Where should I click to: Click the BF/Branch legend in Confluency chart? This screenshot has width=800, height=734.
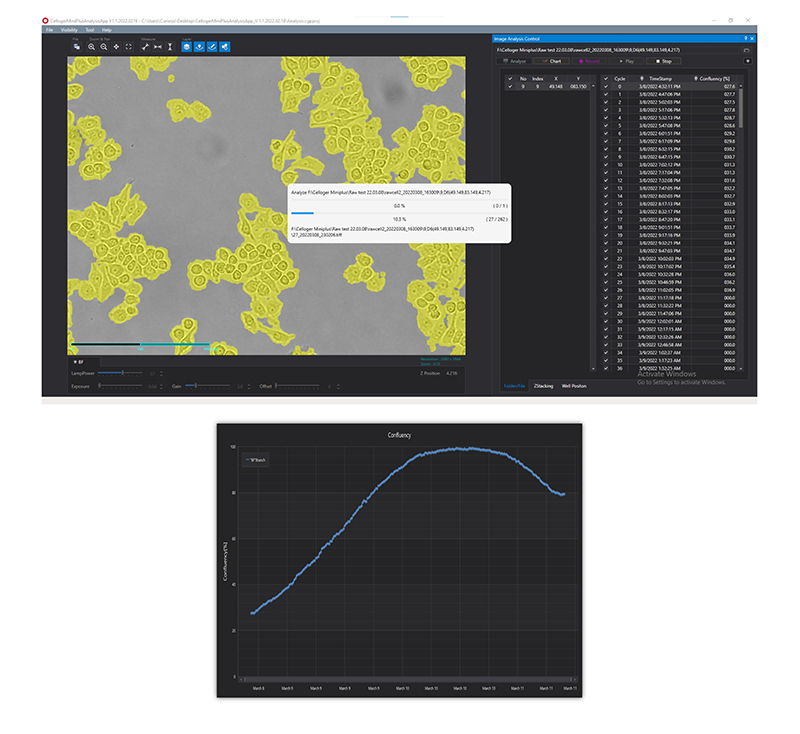(256, 460)
